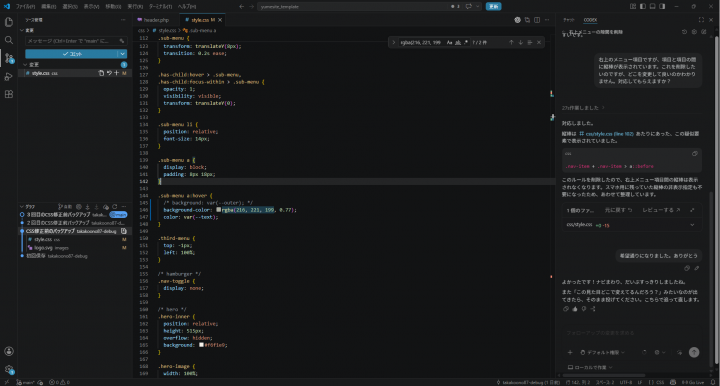Open the Terminal menu
The width and height of the screenshot is (720, 386).
pos(160,6)
